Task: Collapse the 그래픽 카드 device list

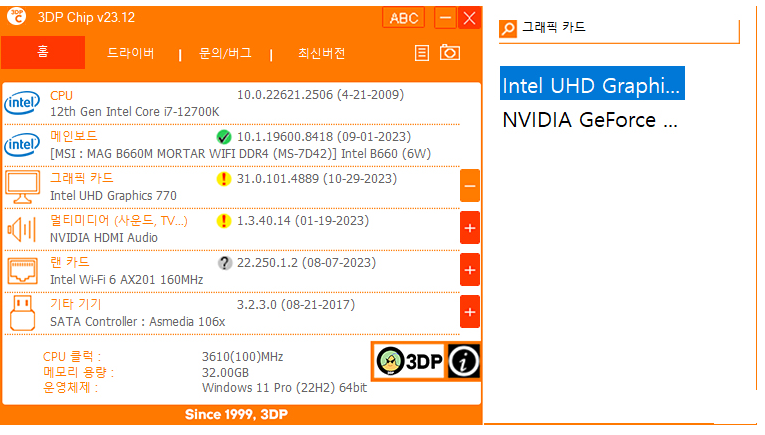Action: pyautogui.click(x=470, y=186)
